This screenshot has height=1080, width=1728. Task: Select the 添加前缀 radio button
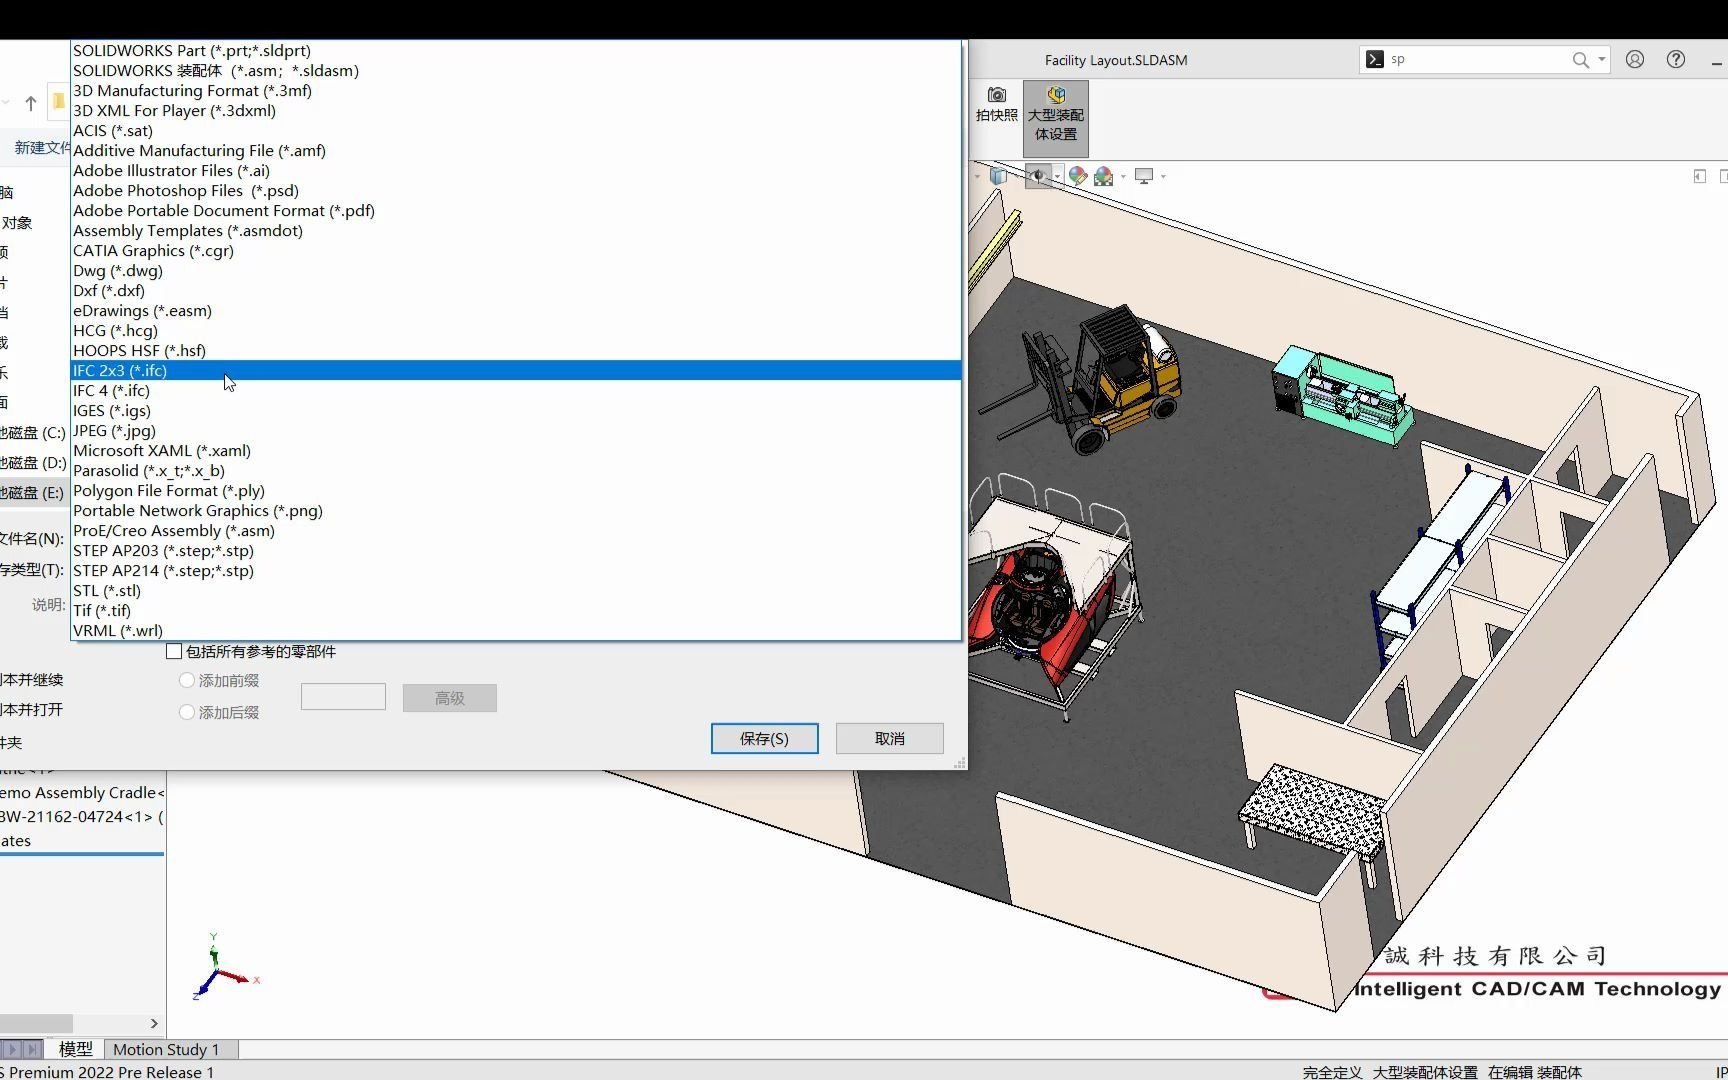186,679
